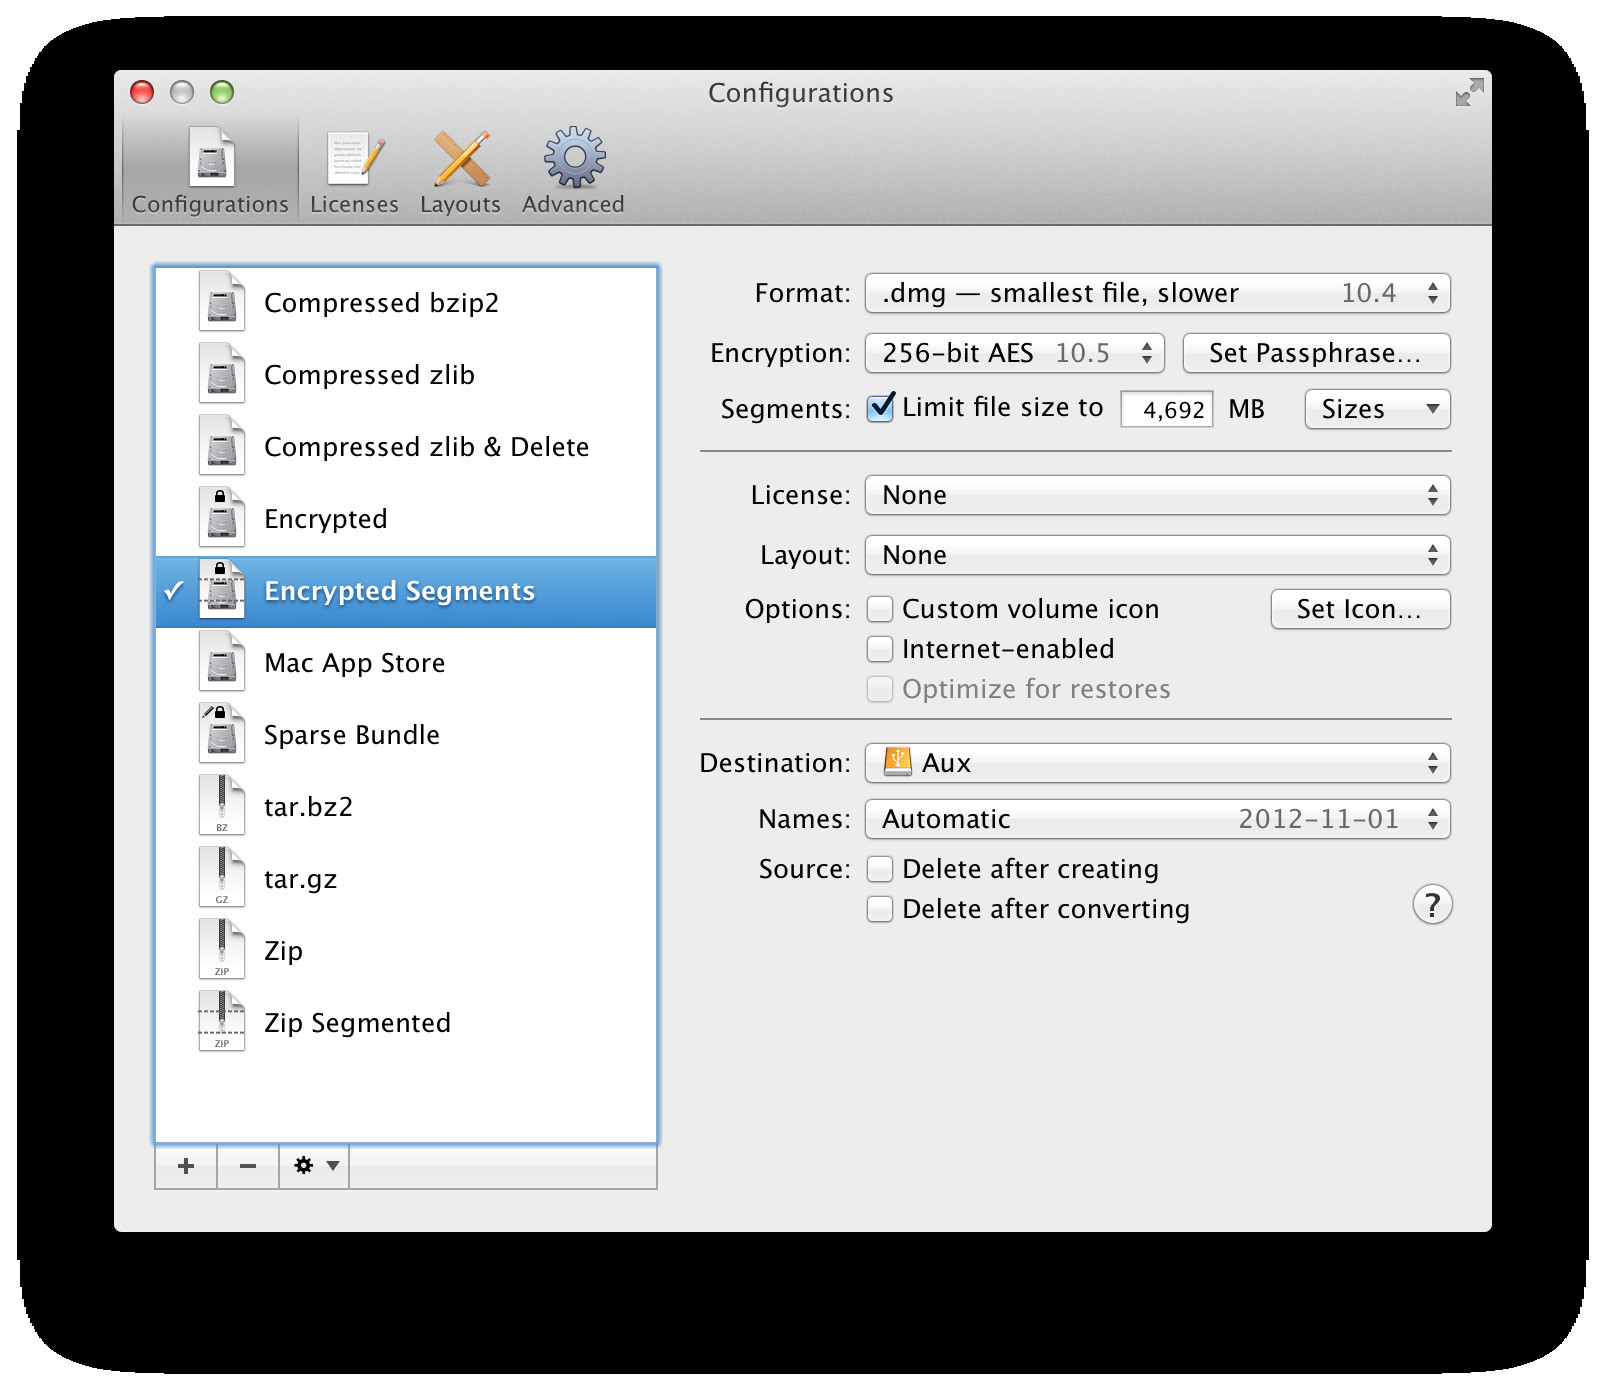Click the Set Icon button
Screen dimensions: 1606x1390
pos(1360,609)
